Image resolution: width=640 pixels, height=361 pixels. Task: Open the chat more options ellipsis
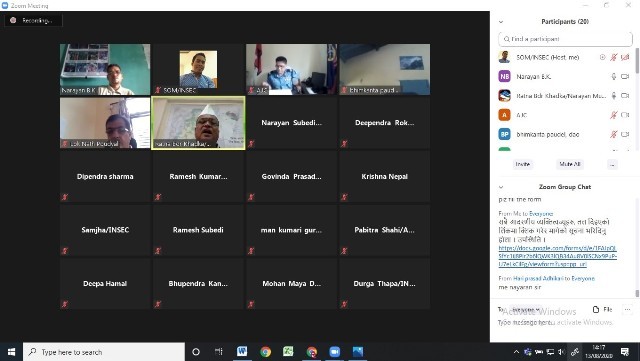click(x=627, y=310)
